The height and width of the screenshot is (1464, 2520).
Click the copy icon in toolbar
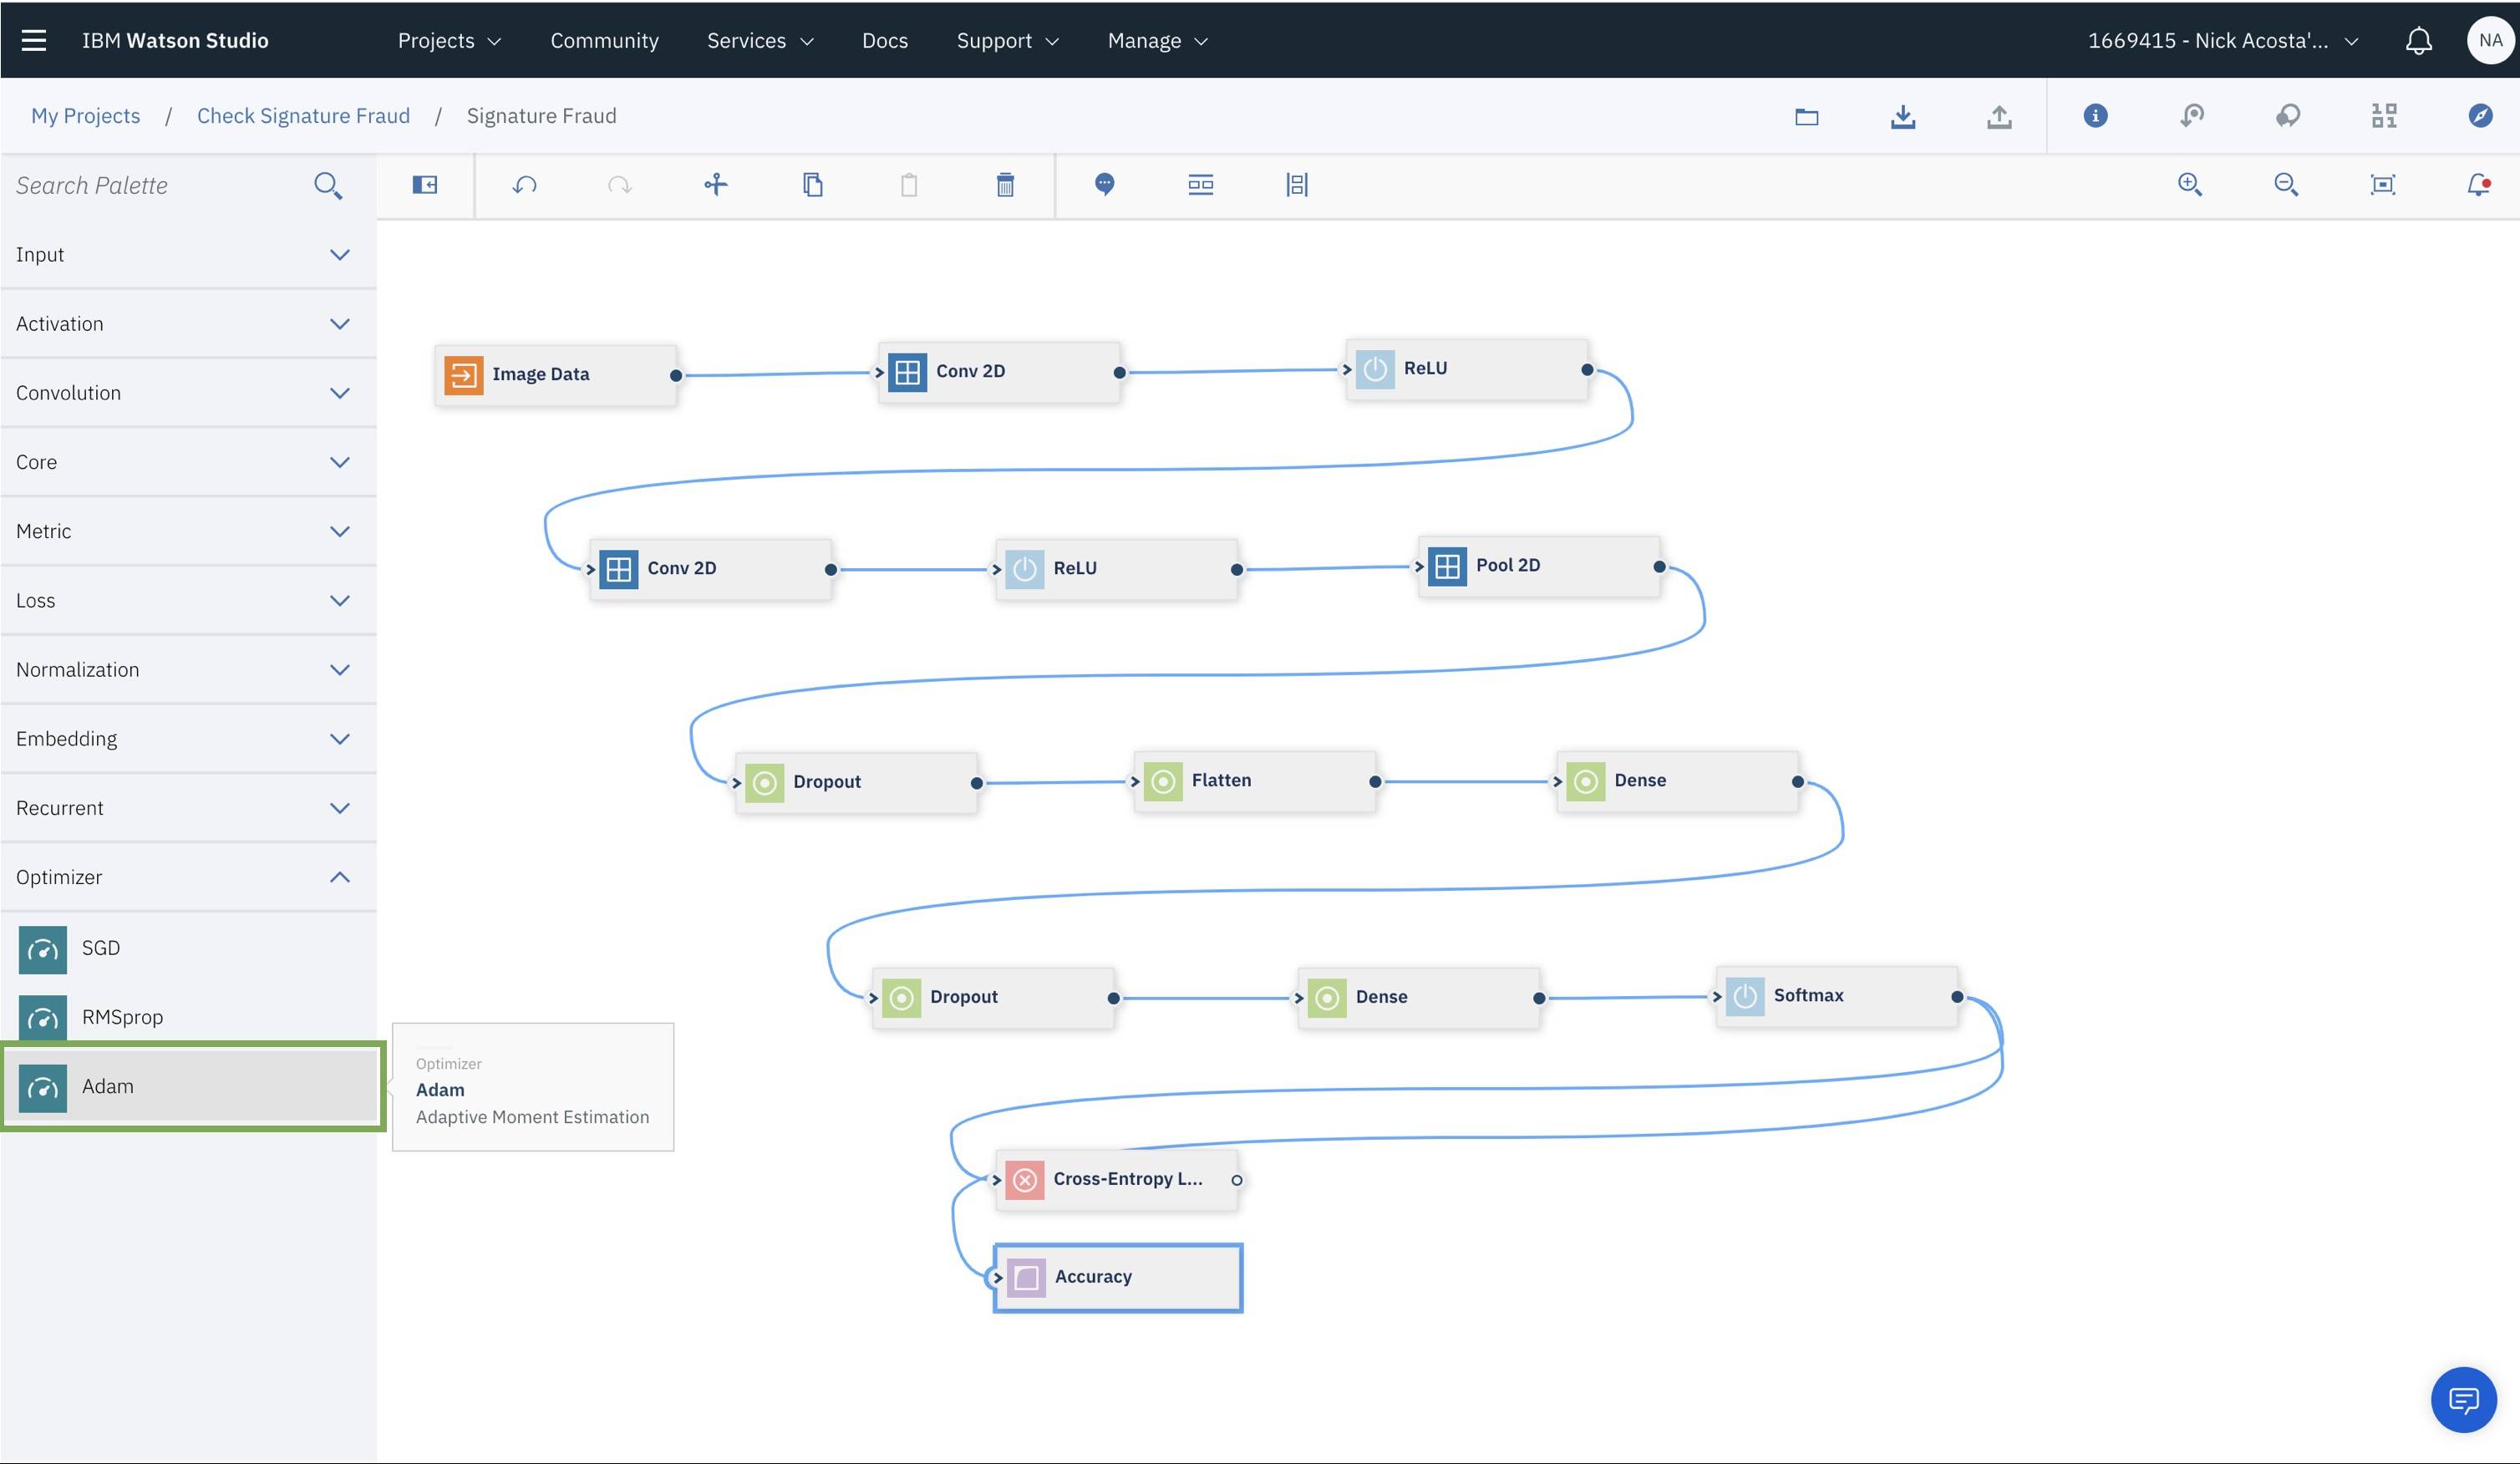pyautogui.click(x=813, y=184)
